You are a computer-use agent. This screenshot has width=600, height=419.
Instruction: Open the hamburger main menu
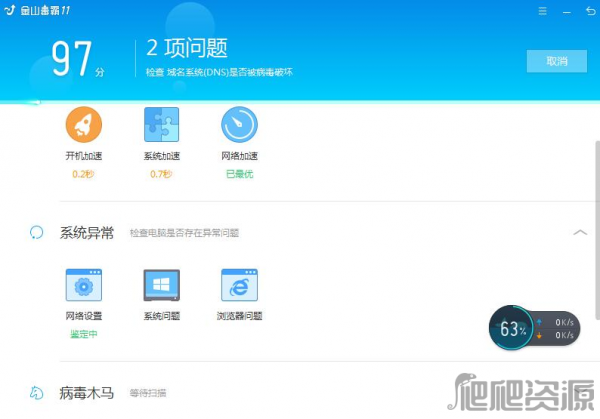coord(543,11)
